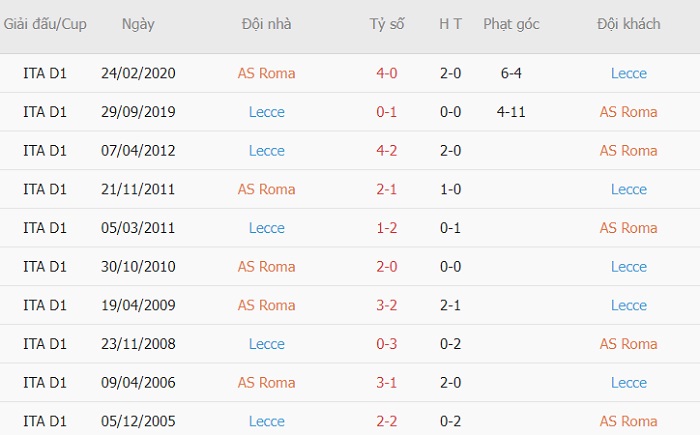This screenshot has width=700, height=435.
Task: Click the 4-2 score of 07/04/2012
Action: pyautogui.click(x=387, y=151)
